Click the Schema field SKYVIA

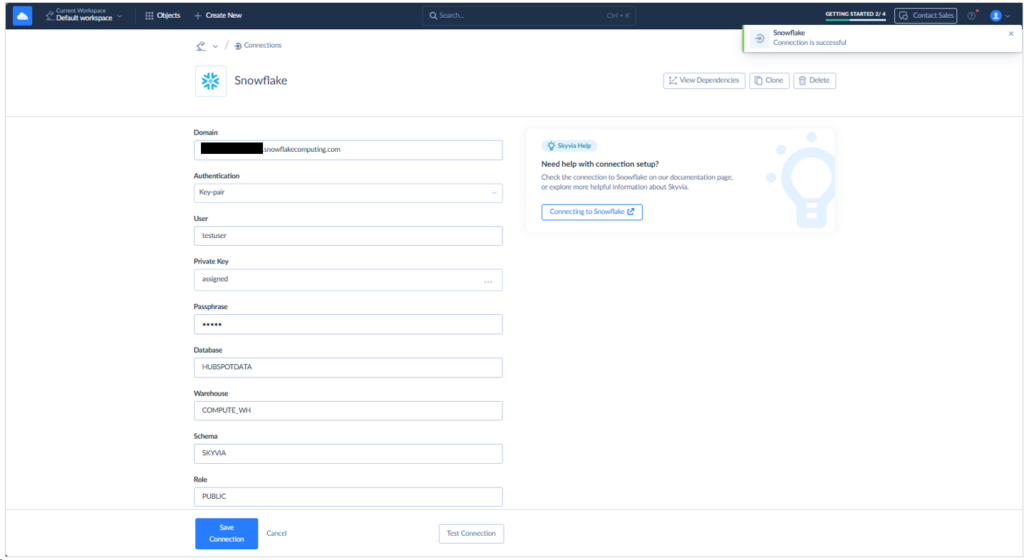[x=348, y=454]
